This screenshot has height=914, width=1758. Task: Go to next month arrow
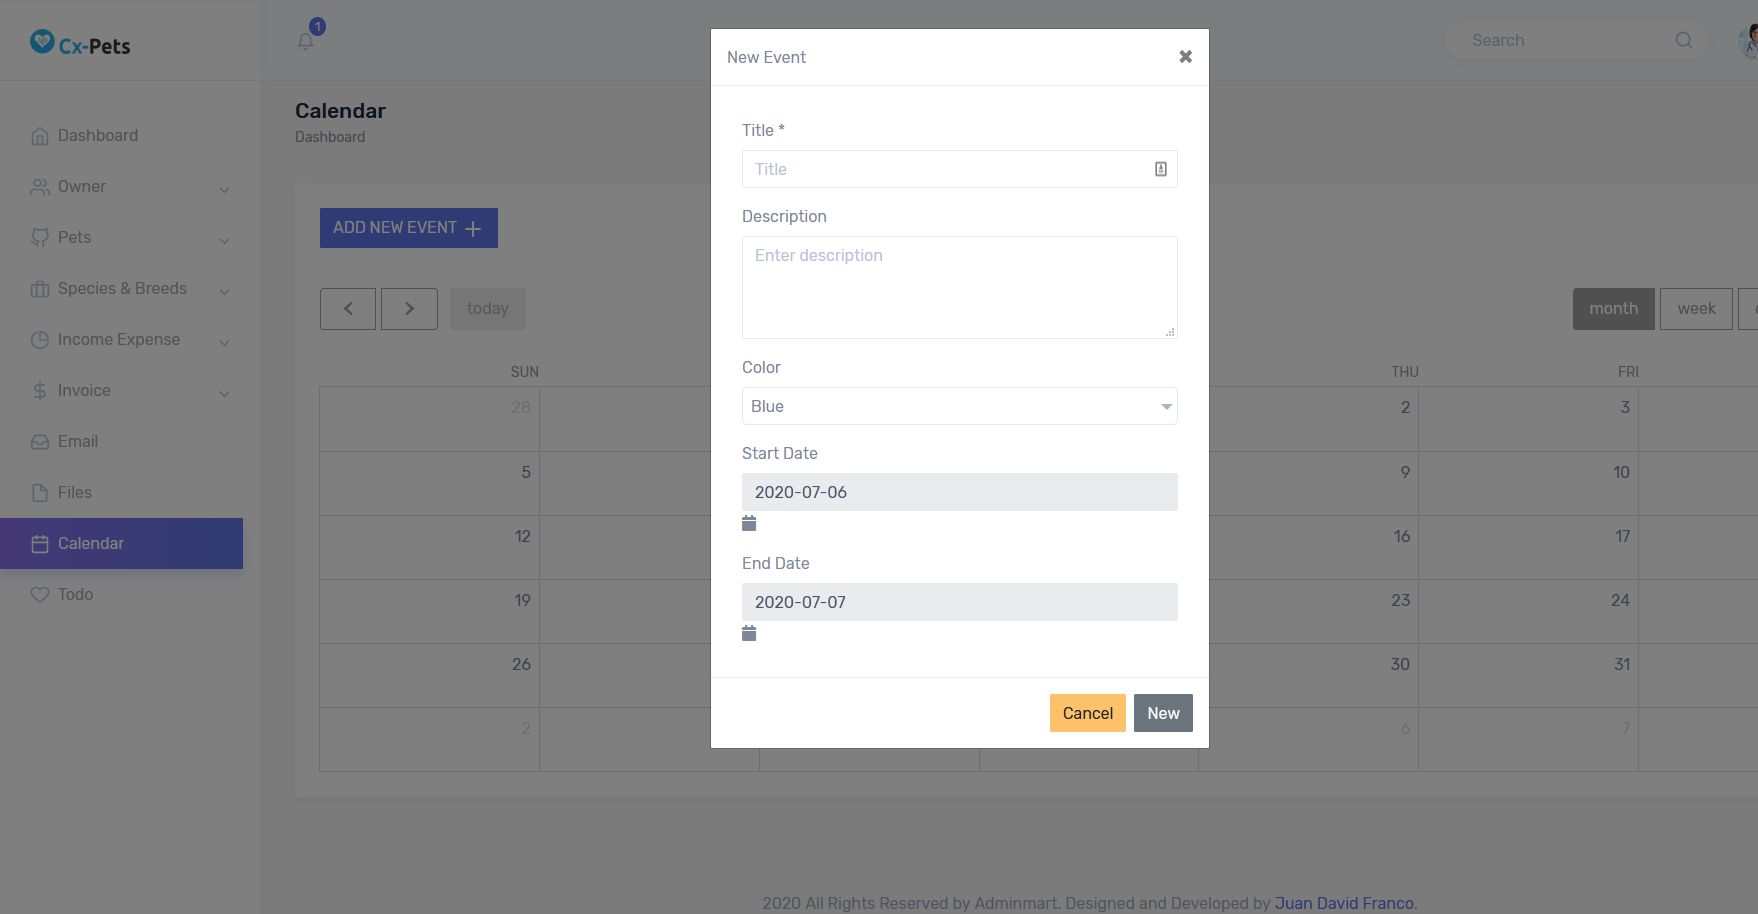409,309
